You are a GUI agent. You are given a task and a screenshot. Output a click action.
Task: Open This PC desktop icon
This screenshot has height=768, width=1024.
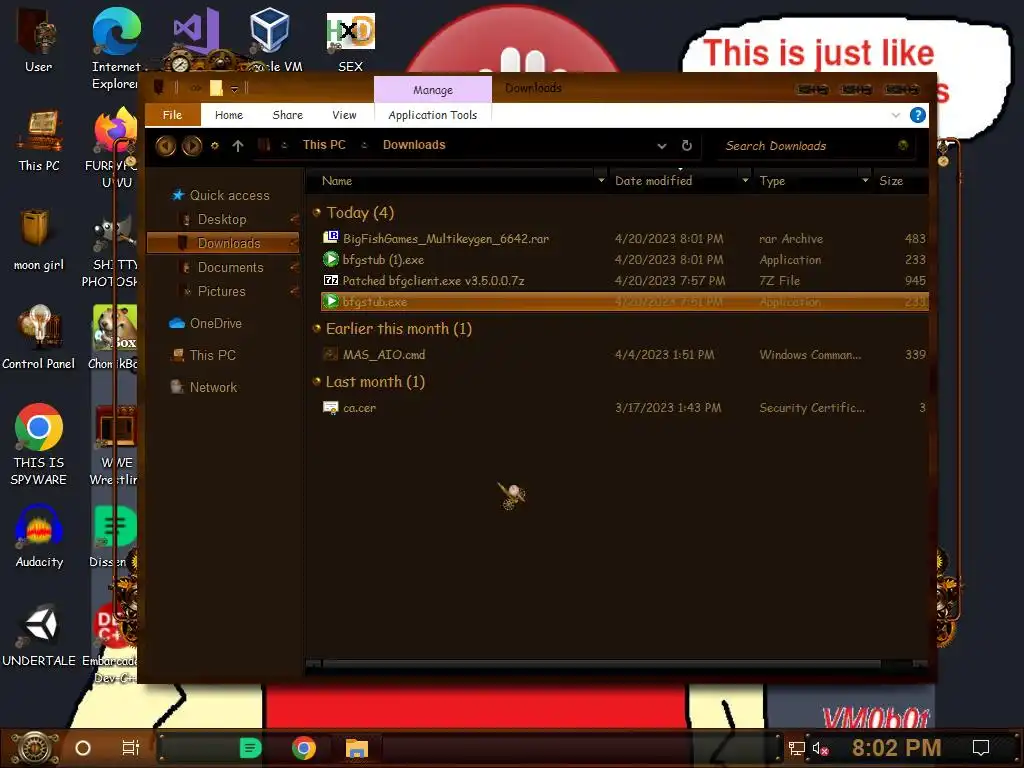39,140
